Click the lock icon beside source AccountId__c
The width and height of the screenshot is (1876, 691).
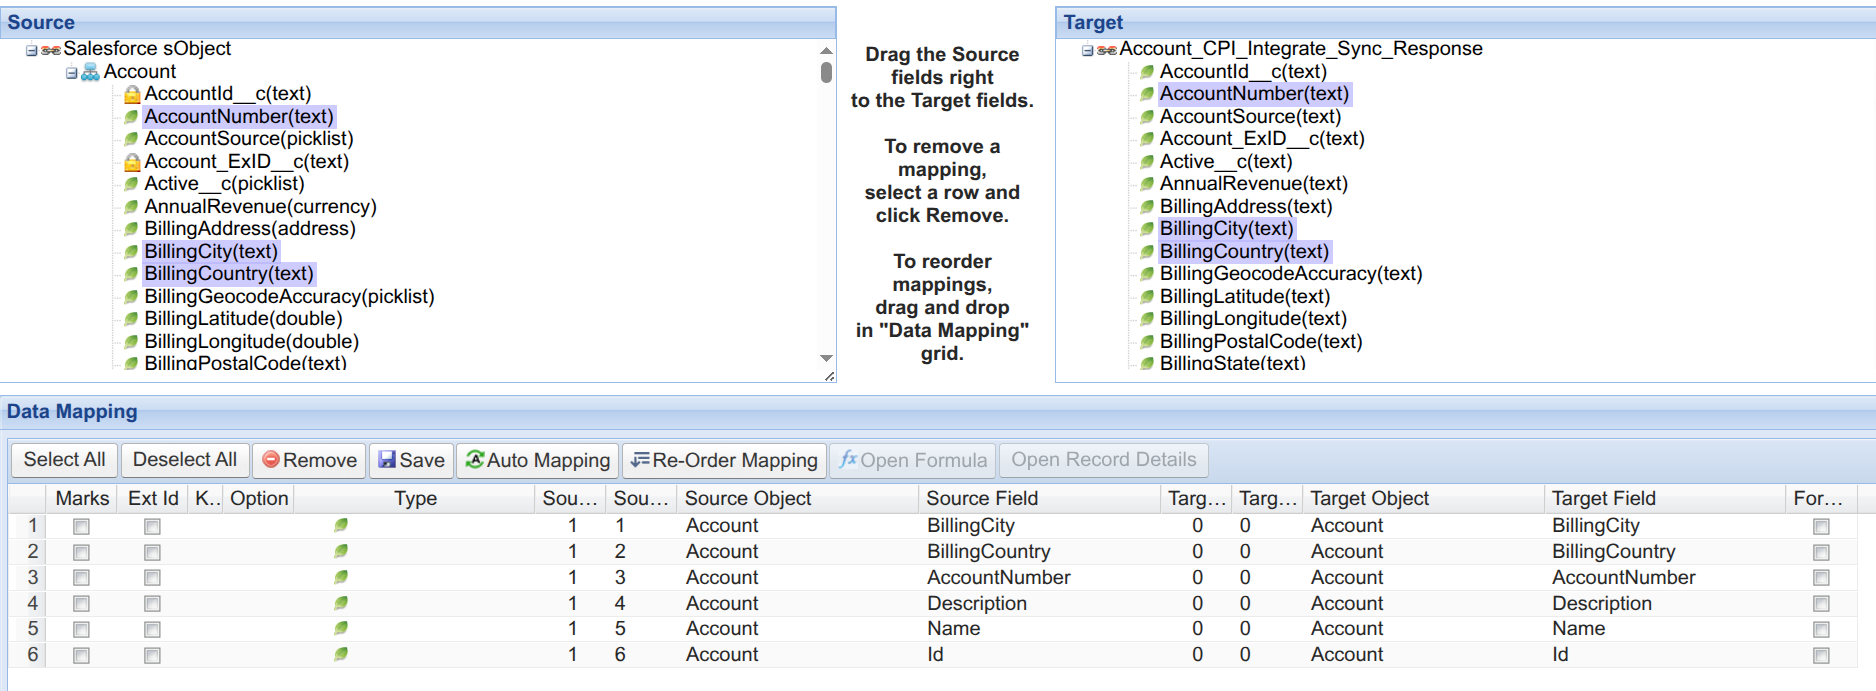(x=132, y=94)
